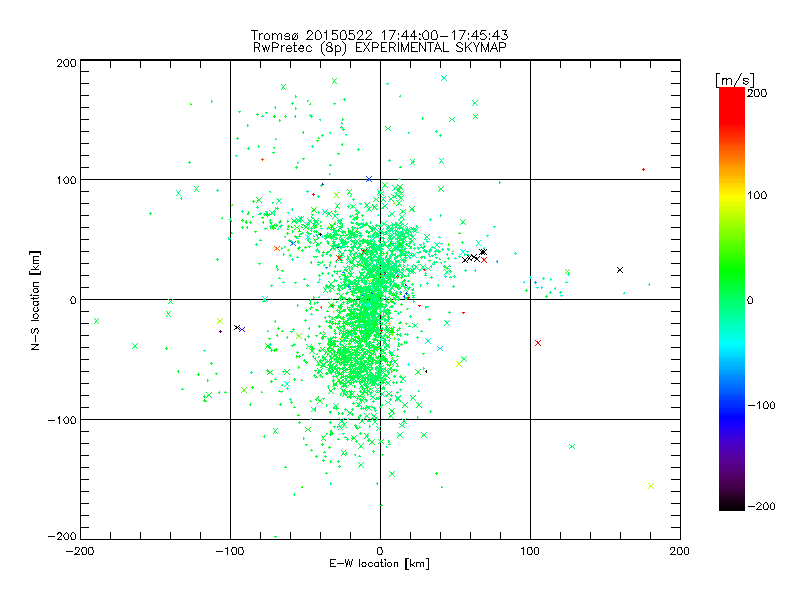Select the blue X marker on the 100 km N-S line
This screenshot has height=600, width=800.
pos(369,179)
